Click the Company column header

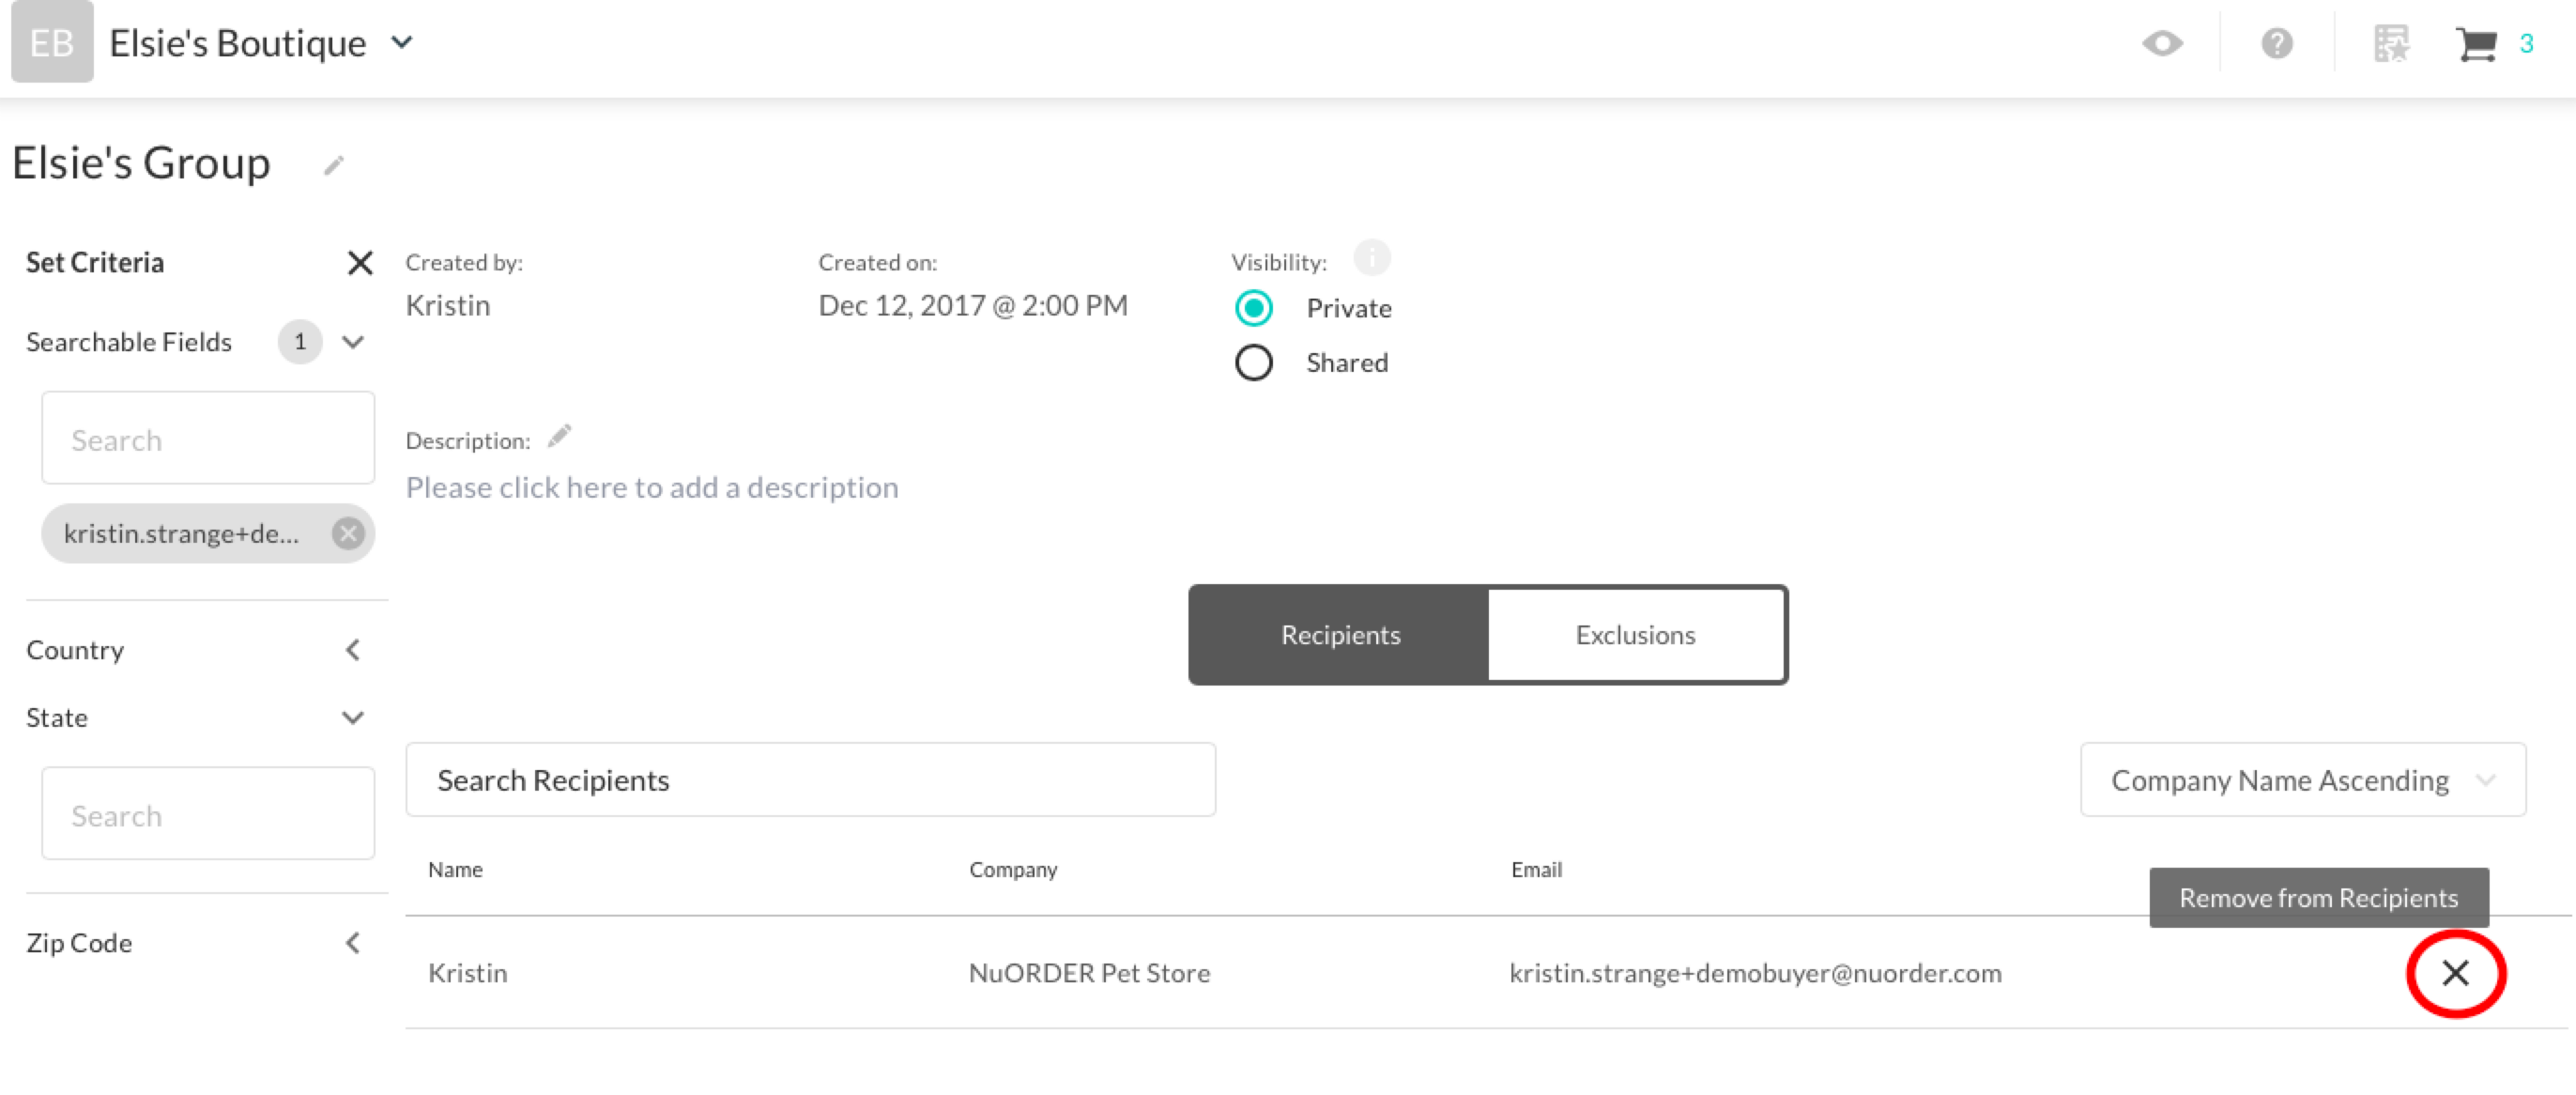tap(1013, 870)
